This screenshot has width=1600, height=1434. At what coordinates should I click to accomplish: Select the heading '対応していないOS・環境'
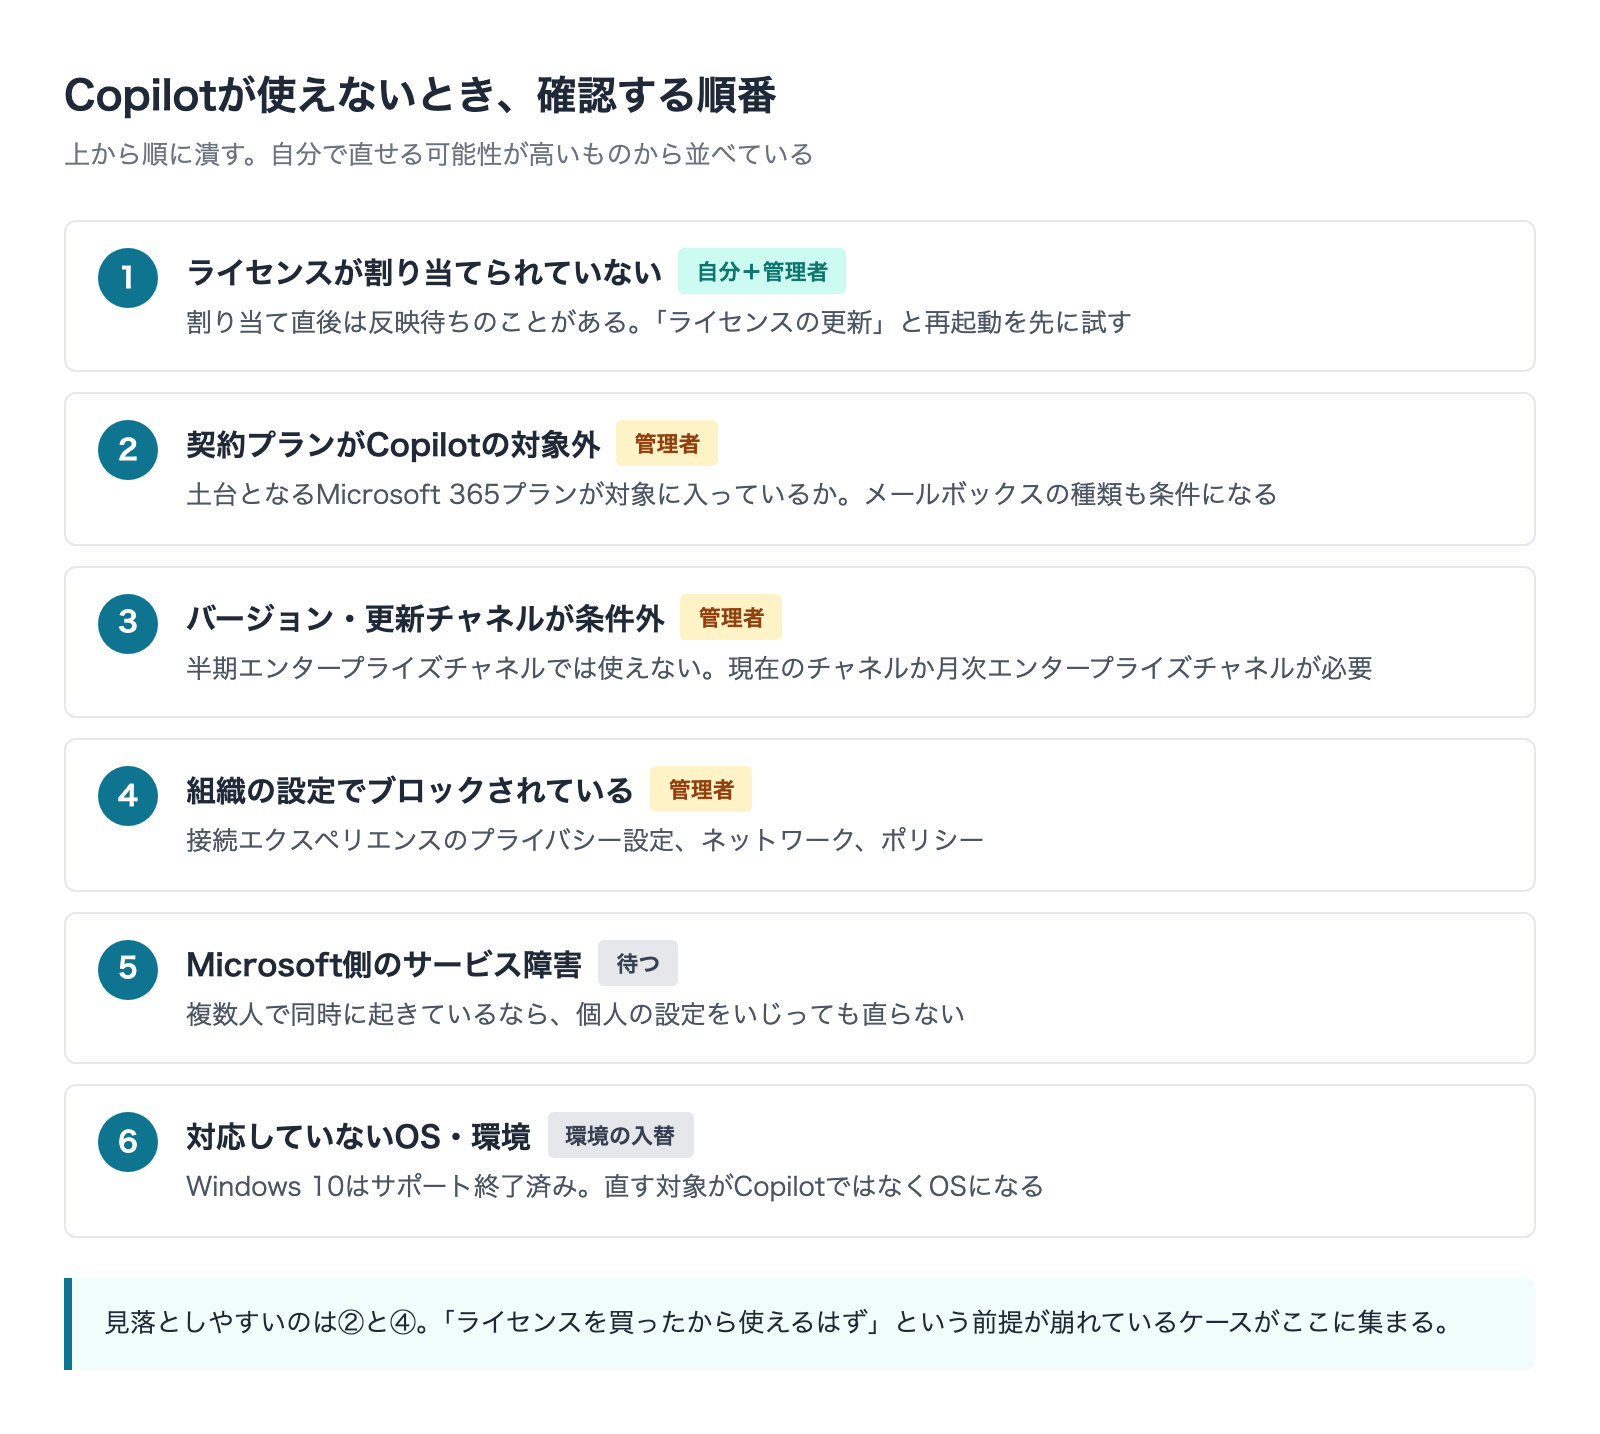click(359, 1136)
